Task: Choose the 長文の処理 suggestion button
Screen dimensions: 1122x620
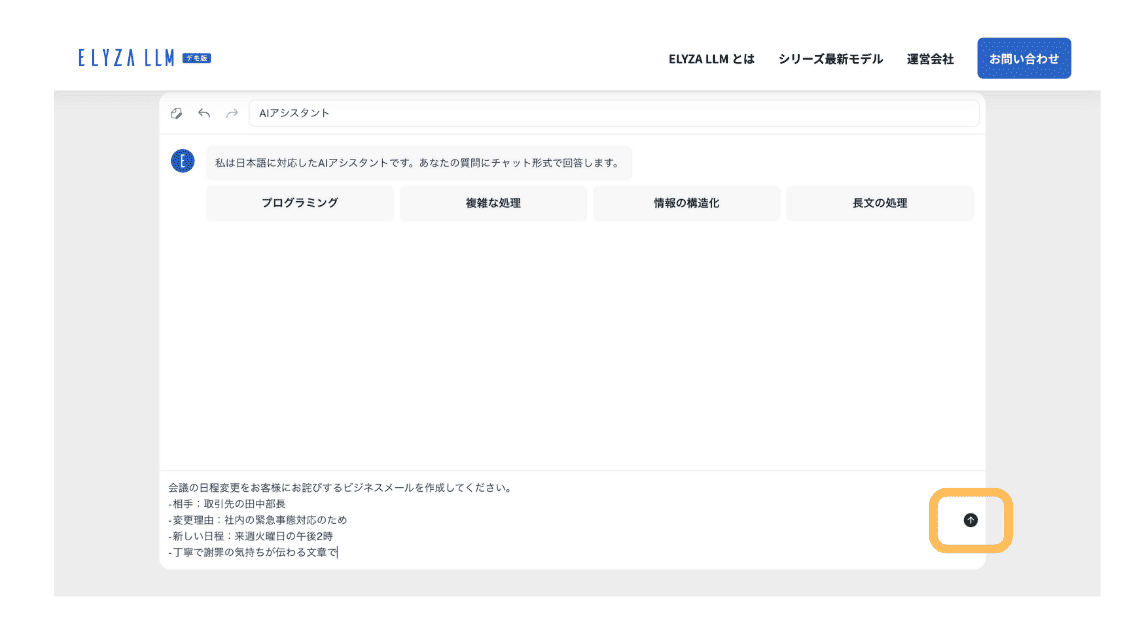Action: click(879, 203)
